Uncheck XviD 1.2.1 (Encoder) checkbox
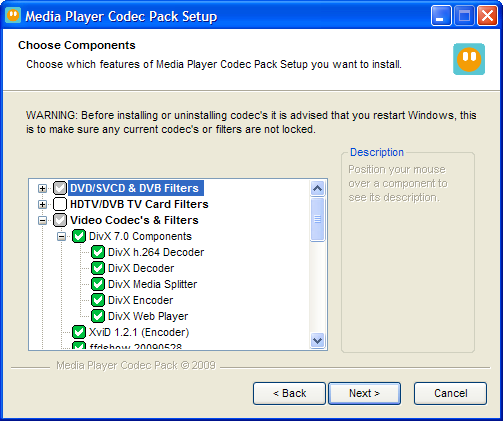This screenshot has height=421, width=503. (79, 332)
